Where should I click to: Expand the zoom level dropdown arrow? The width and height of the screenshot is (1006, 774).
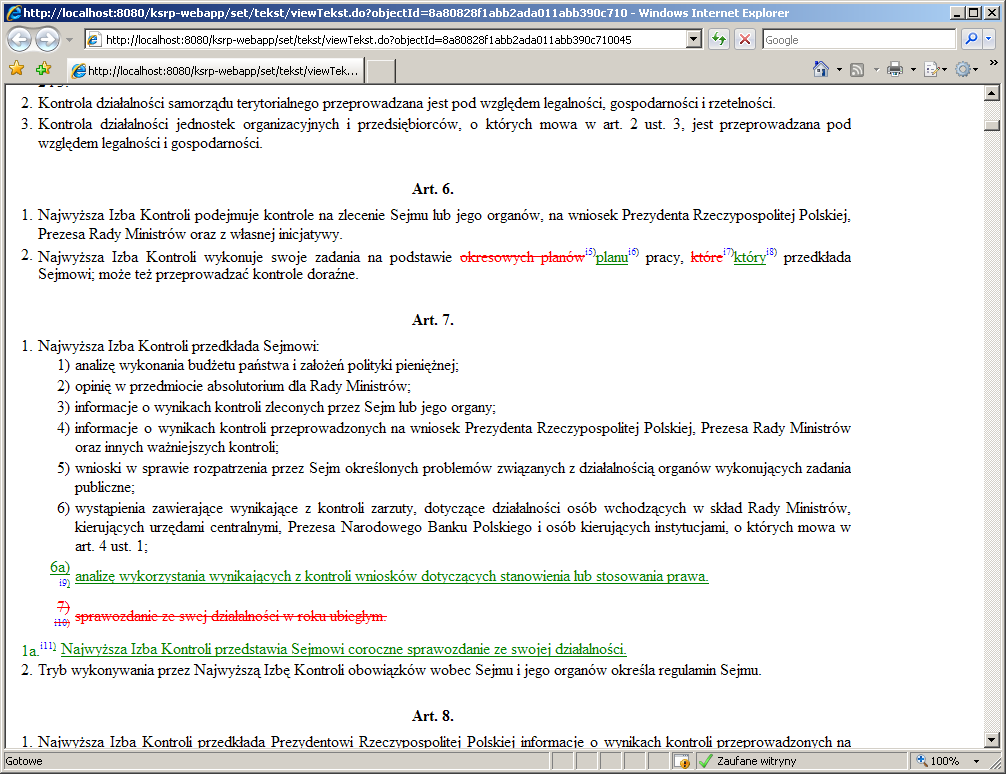976,761
